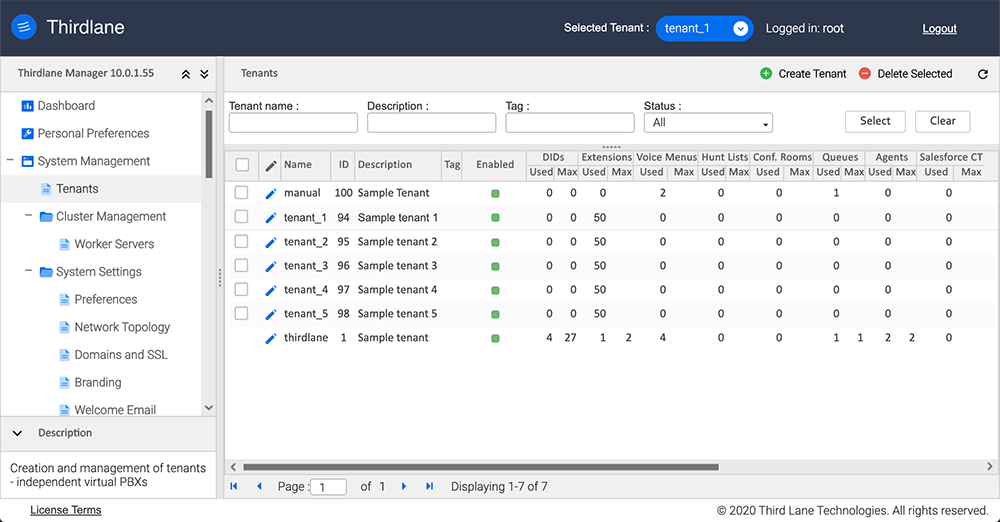Click collapse-all double chevron up icon

pos(186,74)
